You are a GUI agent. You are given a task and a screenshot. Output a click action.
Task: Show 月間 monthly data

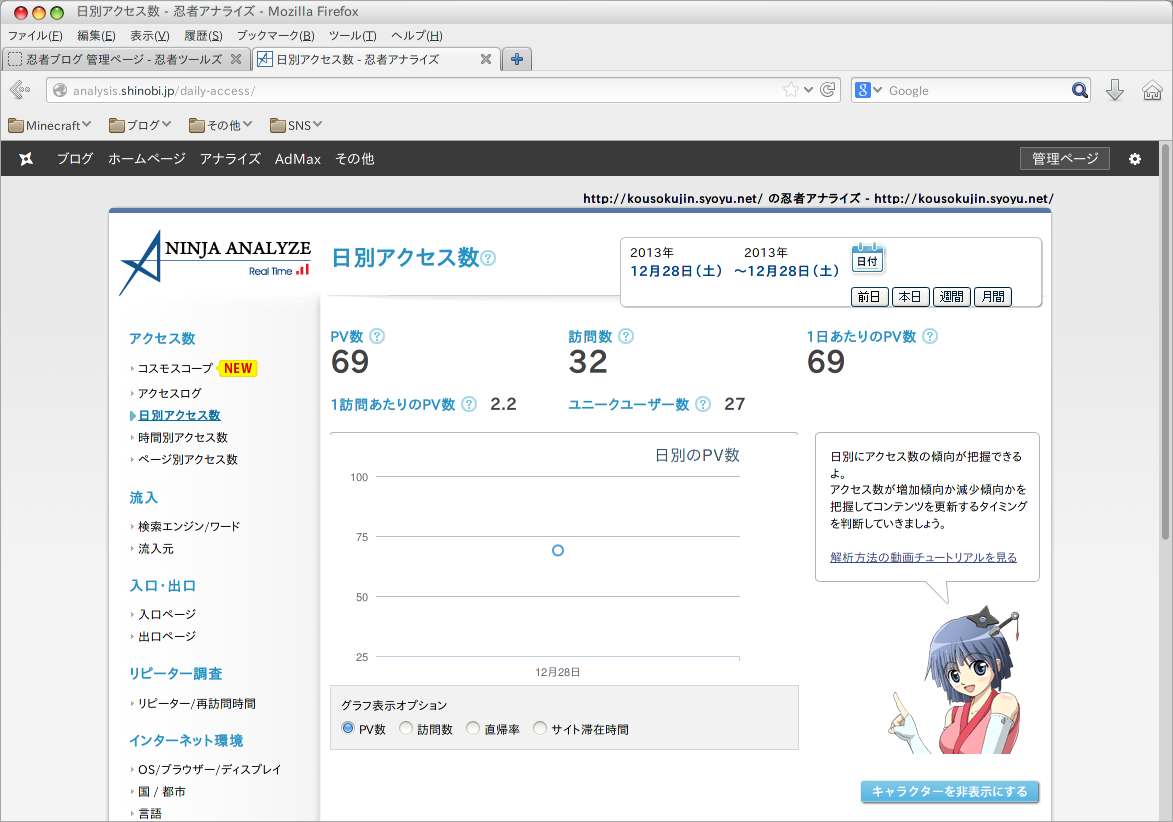tap(993, 297)
